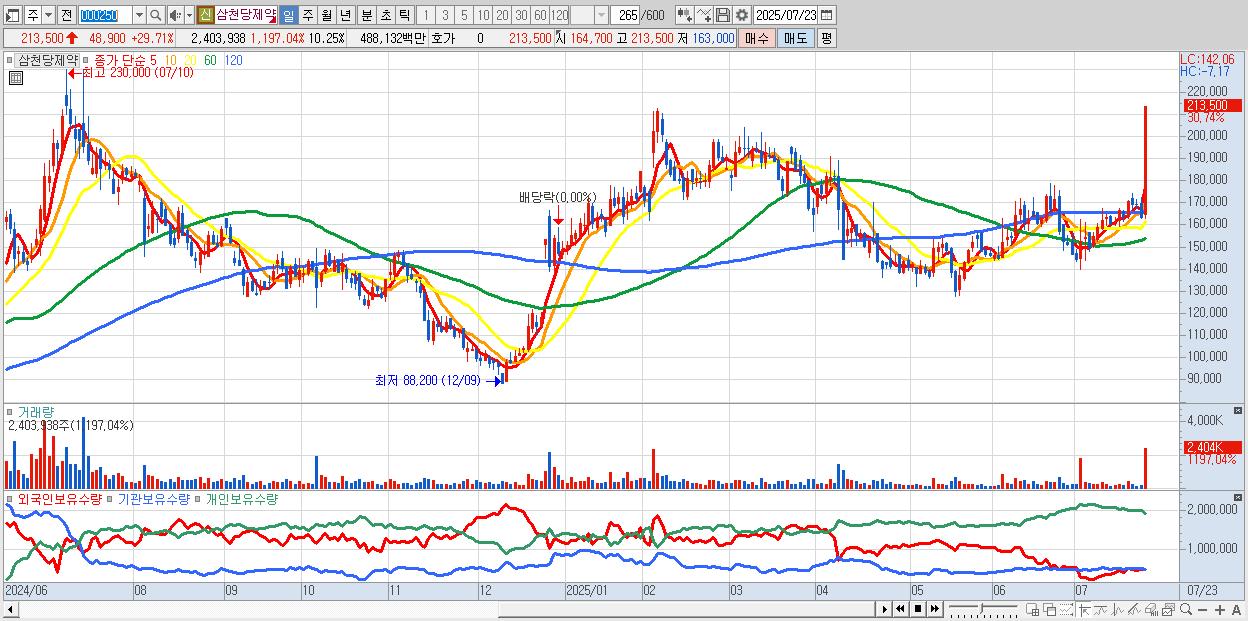Click the 평 button

[x=826, y=38]
